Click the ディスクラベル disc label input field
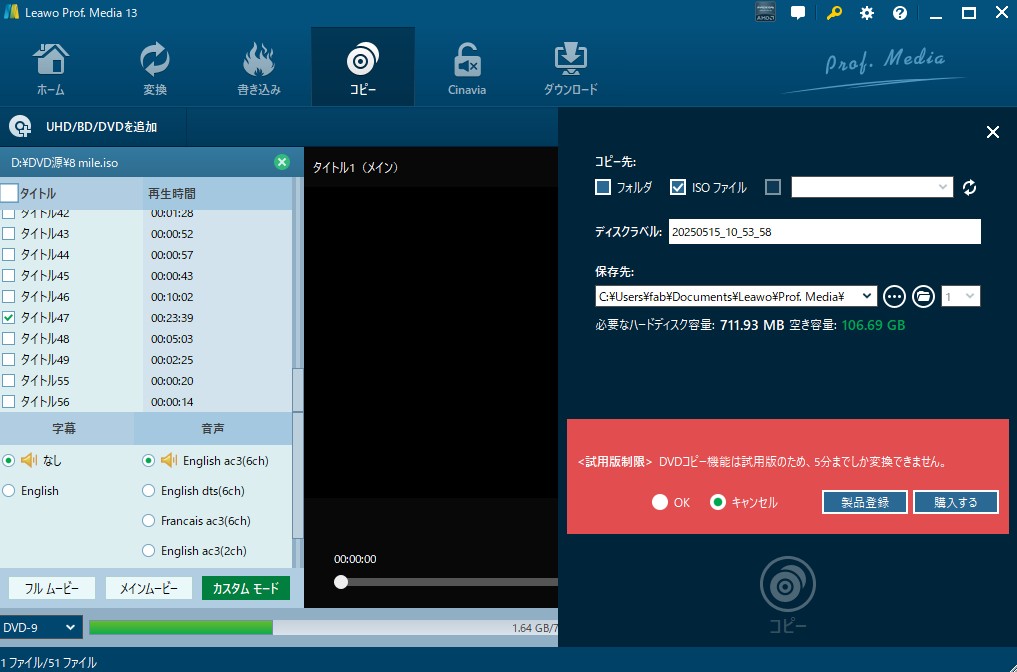1017x672 pixels. (x=824, y=232)
